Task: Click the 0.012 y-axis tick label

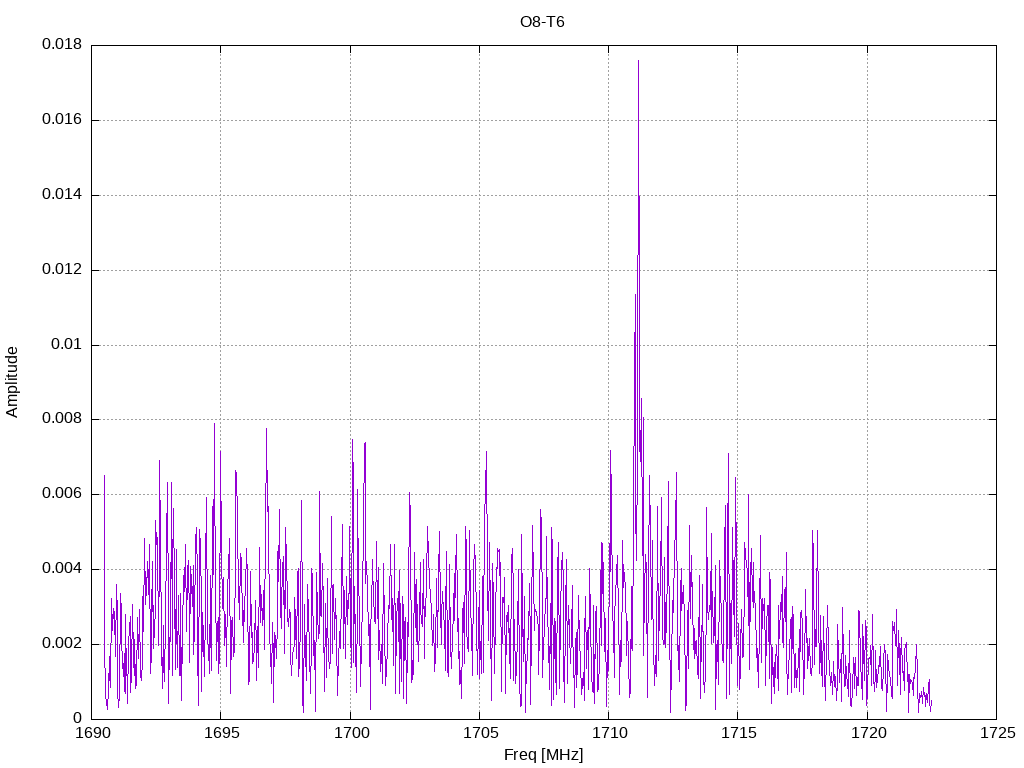Action: [x=62, y=270]
